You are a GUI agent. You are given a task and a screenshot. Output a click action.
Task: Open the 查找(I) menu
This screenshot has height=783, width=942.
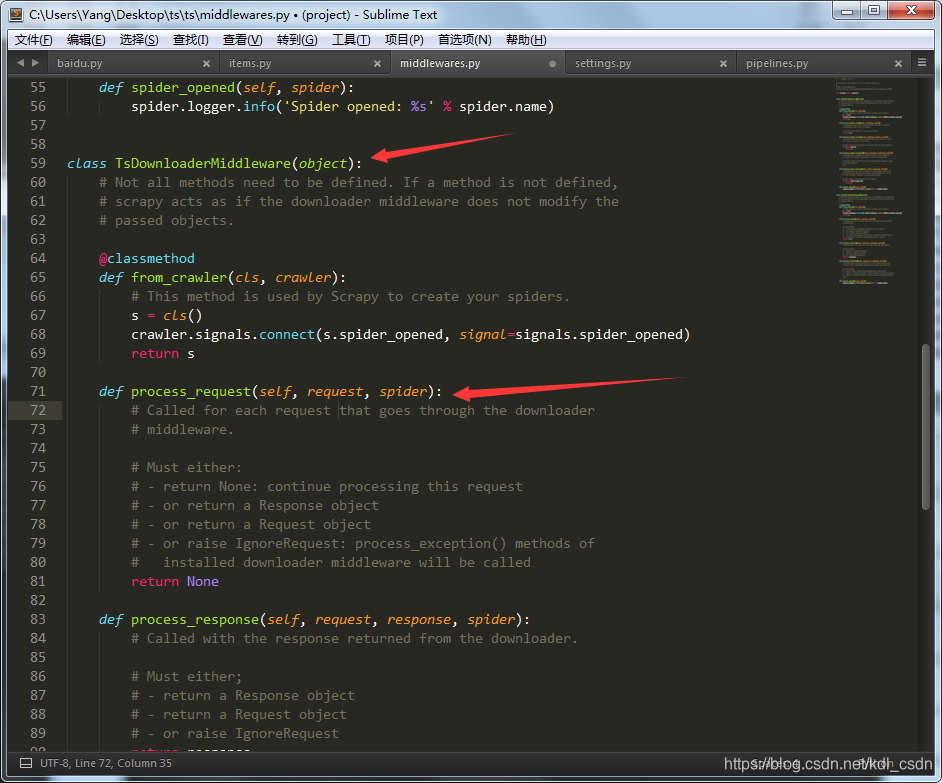190,40
